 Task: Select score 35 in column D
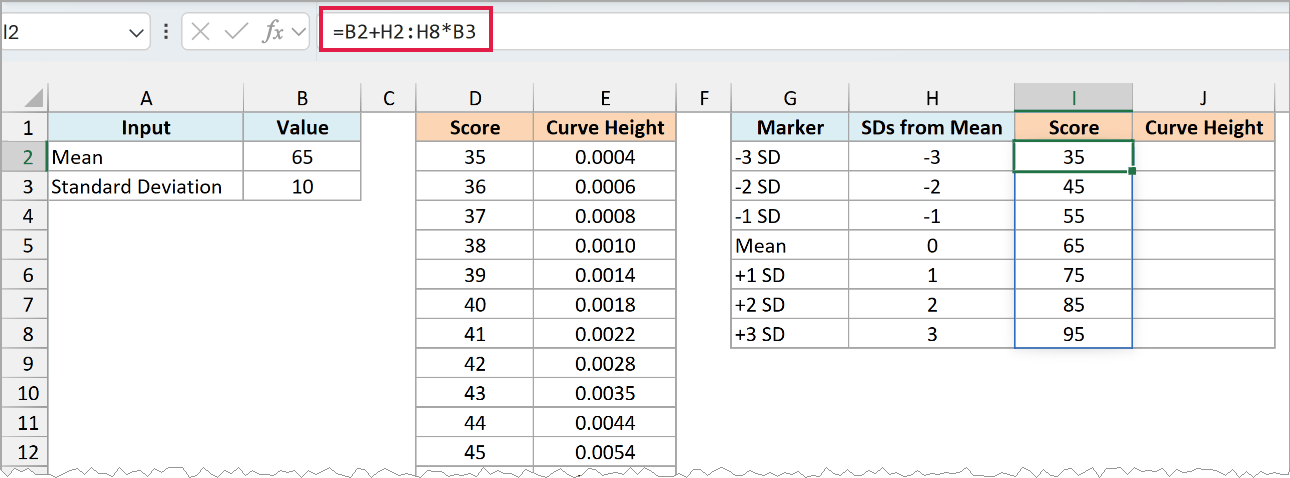475,157
